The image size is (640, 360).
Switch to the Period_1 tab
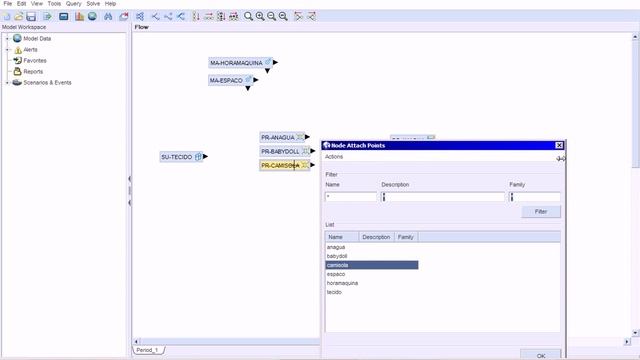tap(148, 350)
